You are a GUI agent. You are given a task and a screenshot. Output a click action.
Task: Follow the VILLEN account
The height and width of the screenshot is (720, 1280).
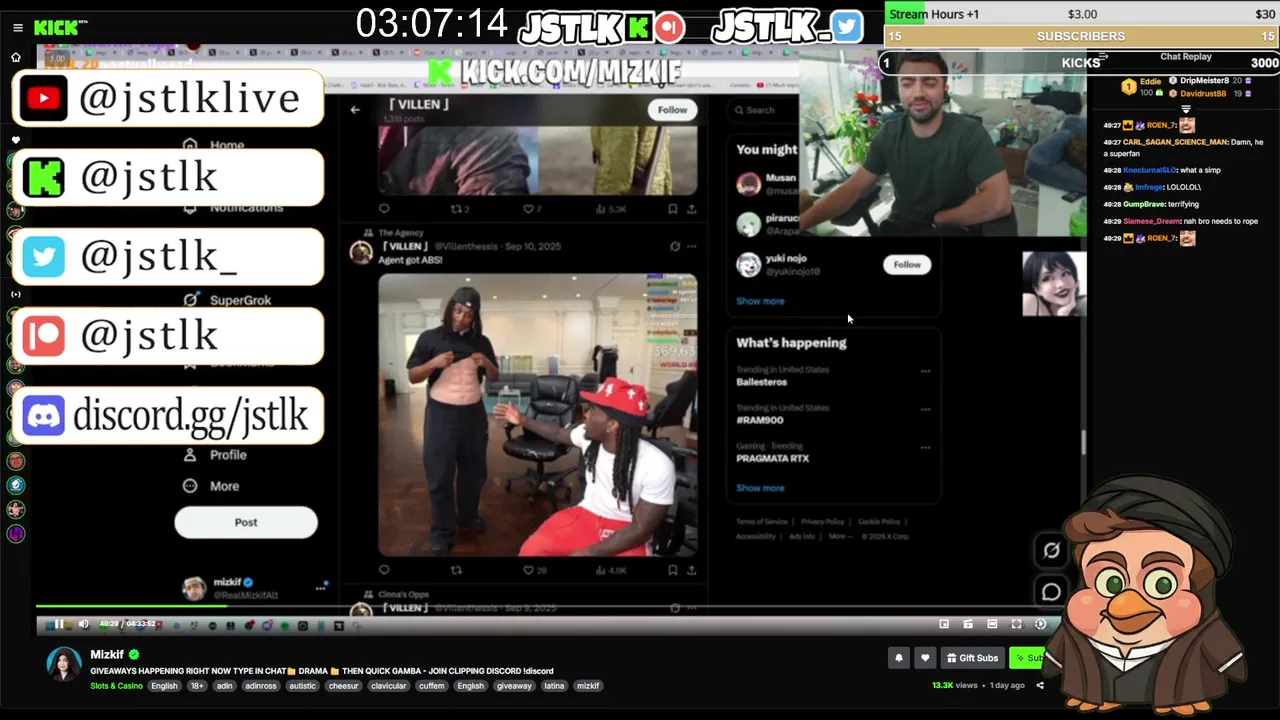(x=672, y=110)
